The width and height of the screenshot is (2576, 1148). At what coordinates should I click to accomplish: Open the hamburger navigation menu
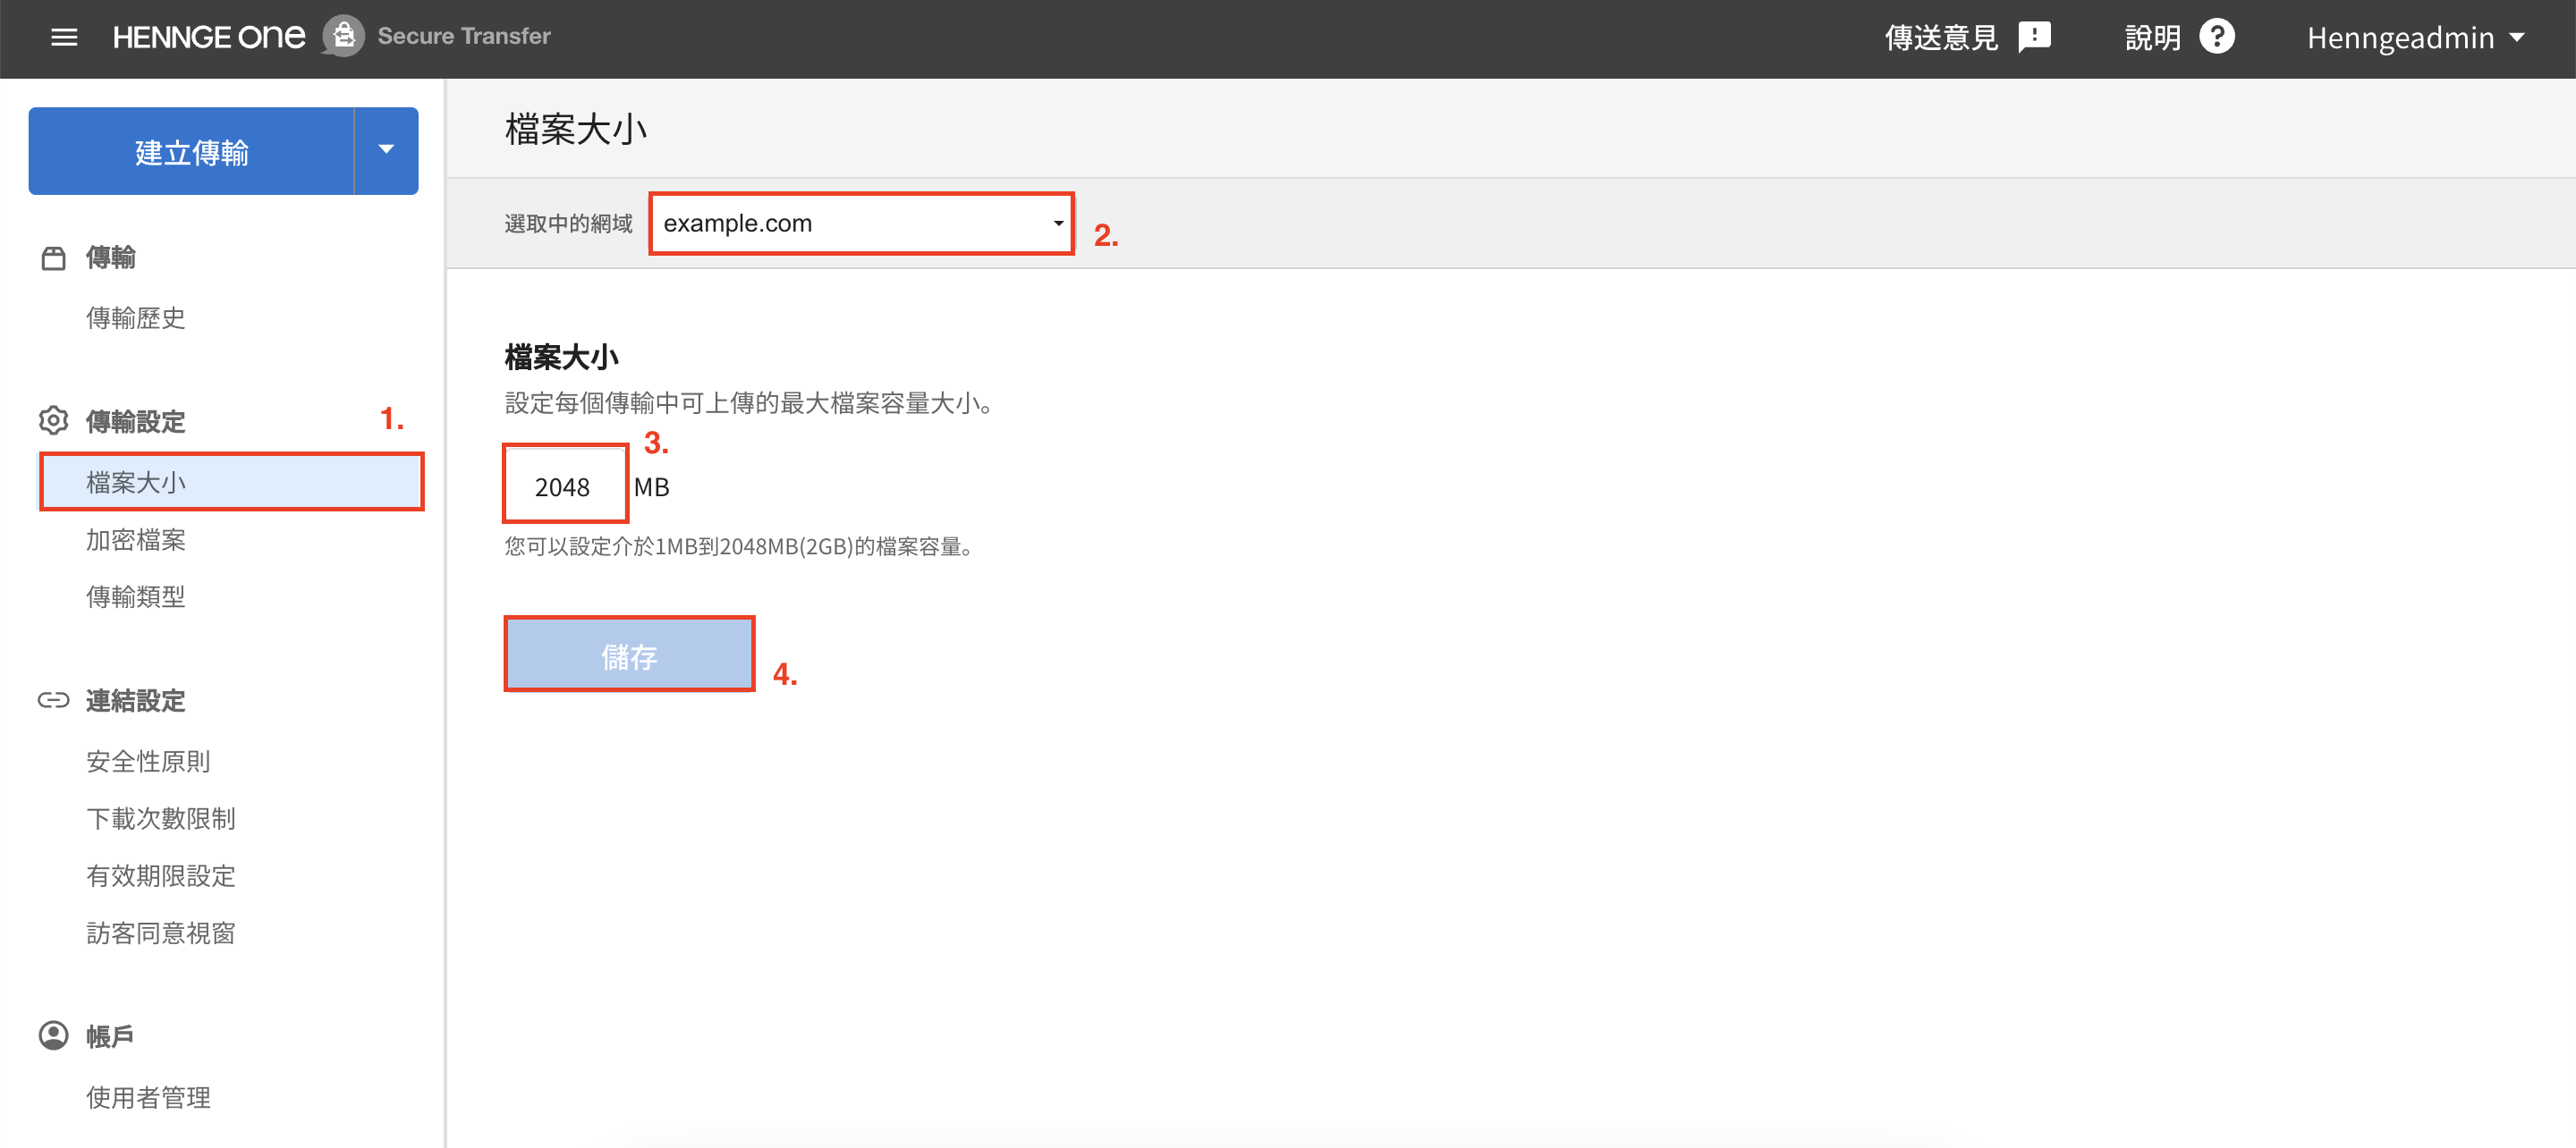[x=64, y=37]
